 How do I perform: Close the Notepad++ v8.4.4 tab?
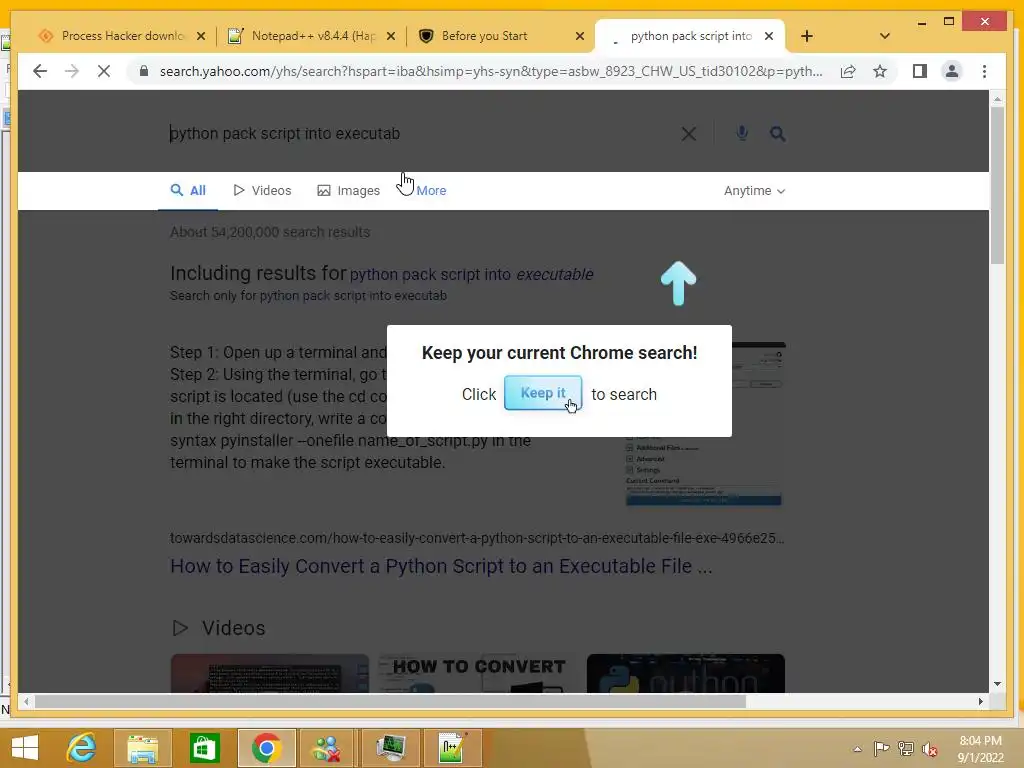[x=391, y=36]
